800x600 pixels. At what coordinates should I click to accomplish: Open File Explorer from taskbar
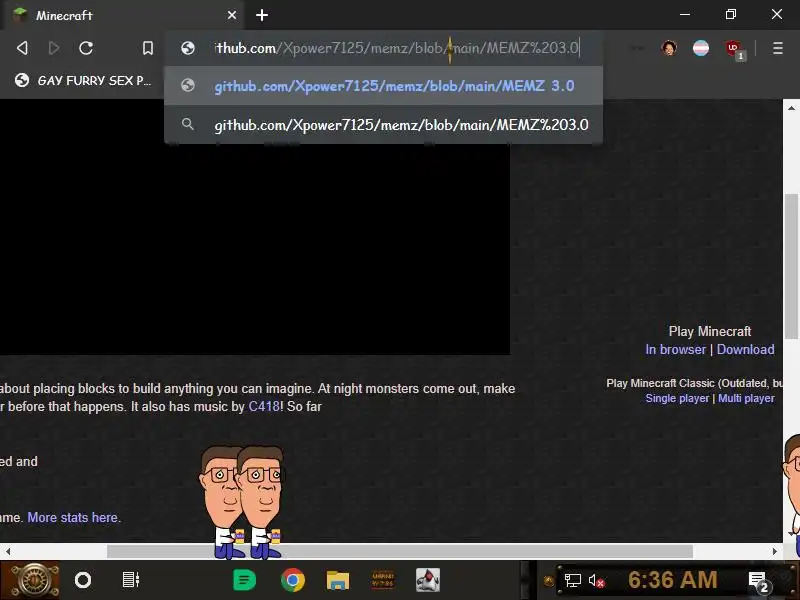point(338,580)
